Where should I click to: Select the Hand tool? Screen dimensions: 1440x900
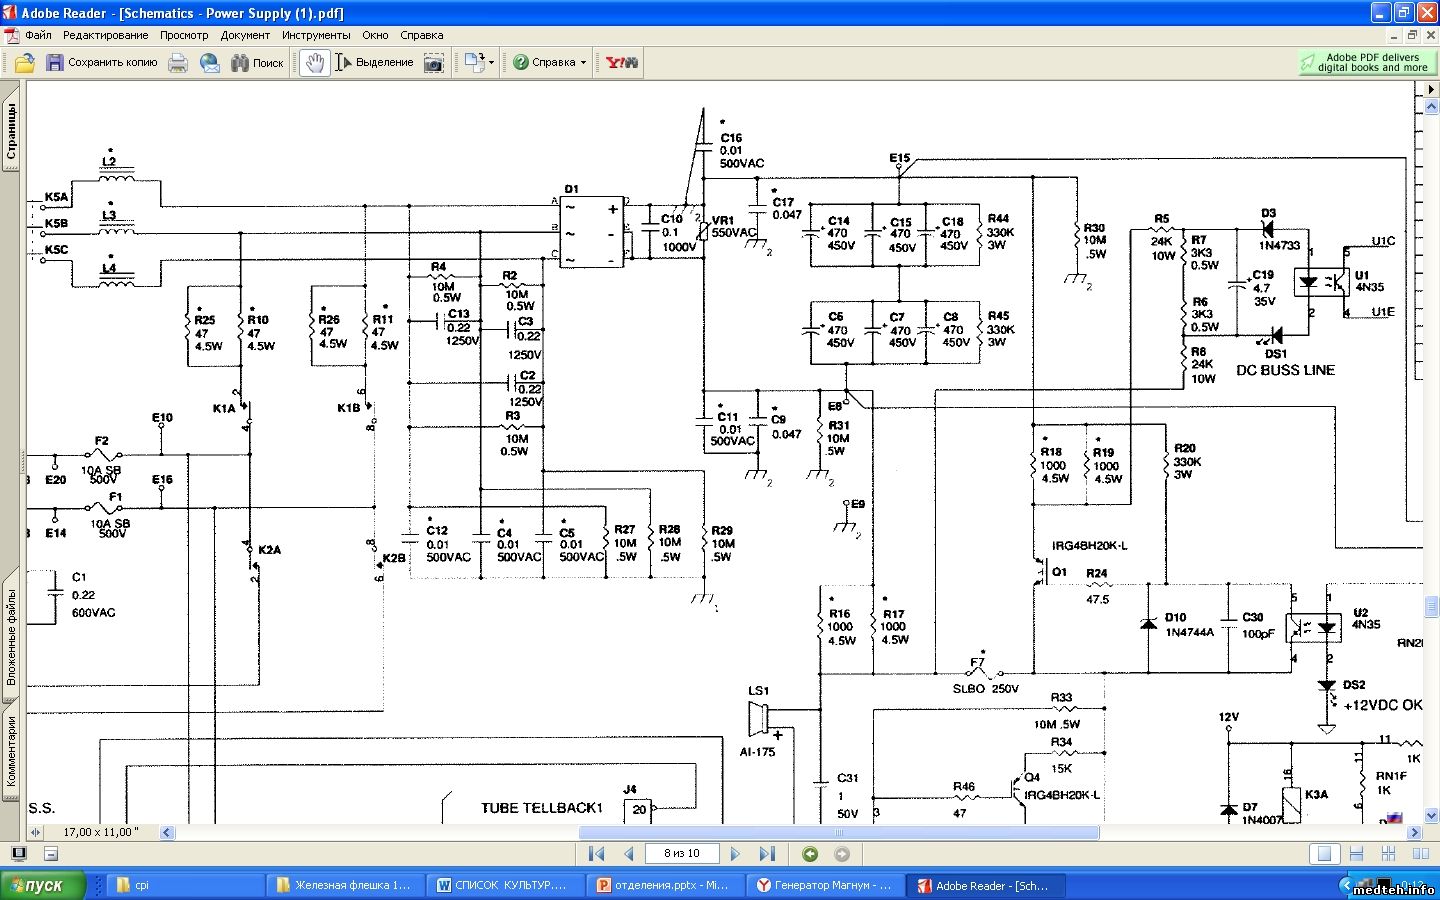pyautogui.click(x=315, y=63)
